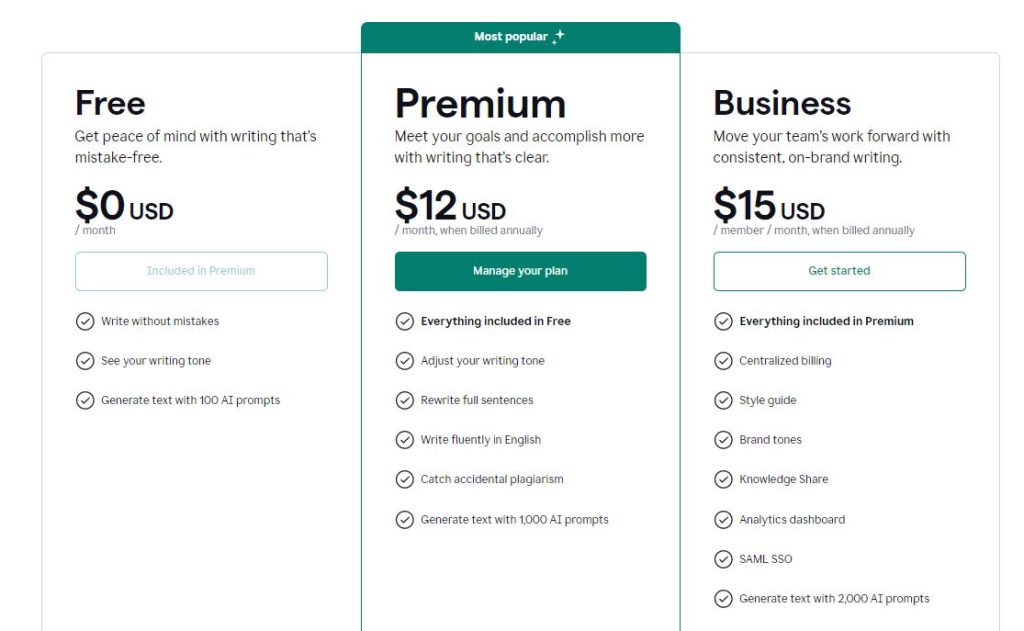Click check icon beside SAML SSO

(x=723, y=559)
